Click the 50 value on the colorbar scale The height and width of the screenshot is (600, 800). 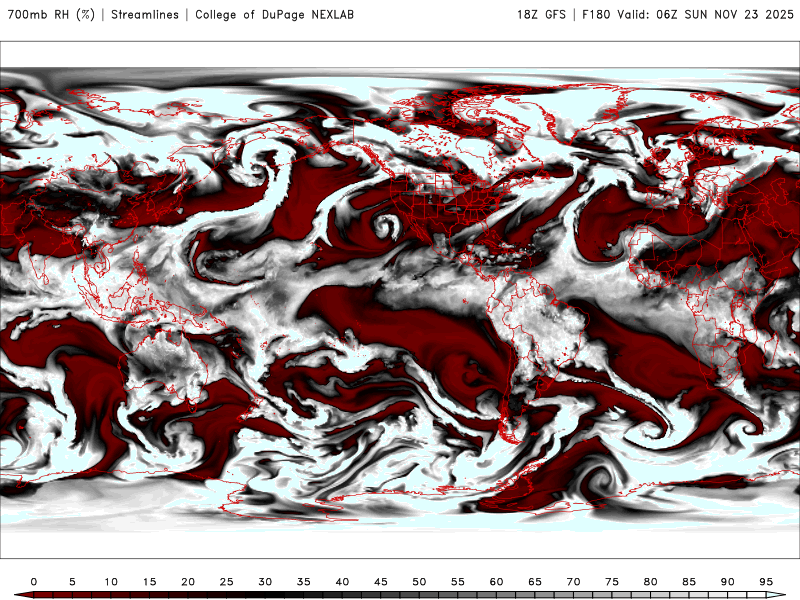click(419, 582)
